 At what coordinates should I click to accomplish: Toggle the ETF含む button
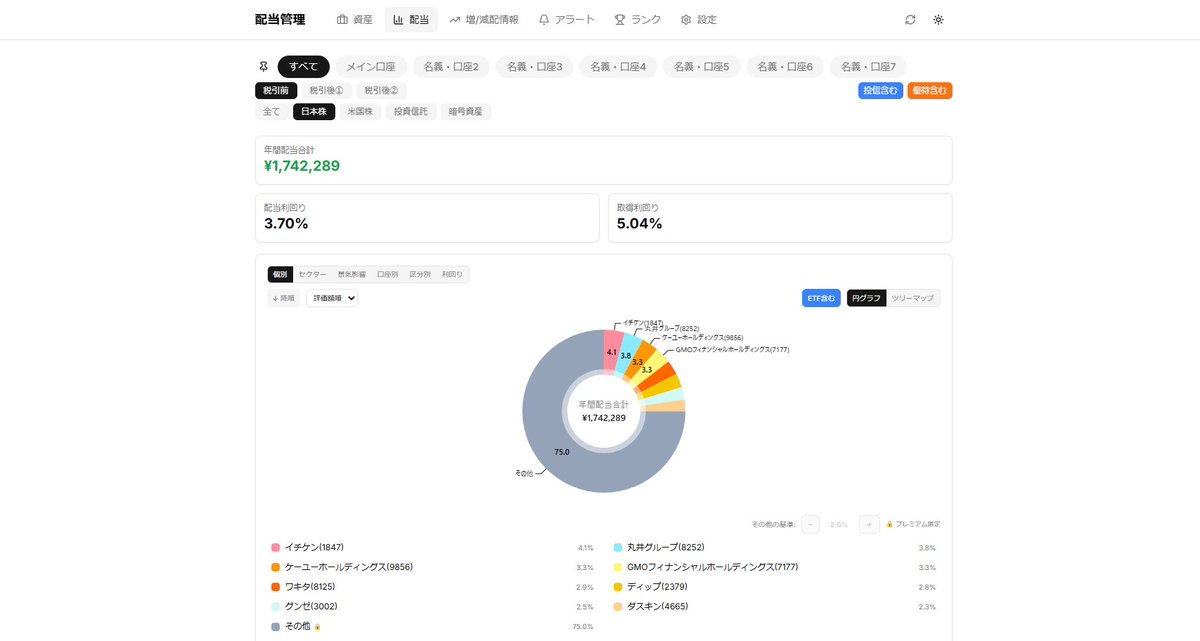(x=821, y=298)
